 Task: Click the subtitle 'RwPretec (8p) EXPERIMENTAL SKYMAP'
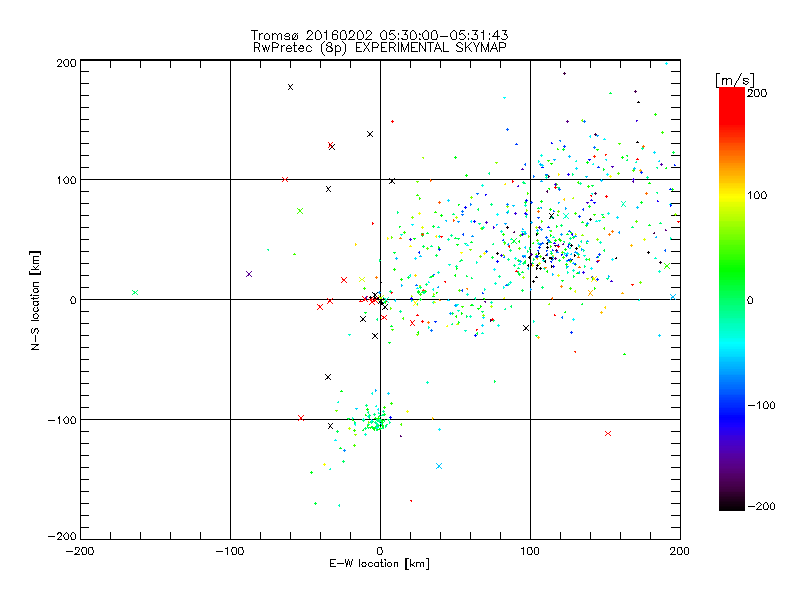[380, 48]
